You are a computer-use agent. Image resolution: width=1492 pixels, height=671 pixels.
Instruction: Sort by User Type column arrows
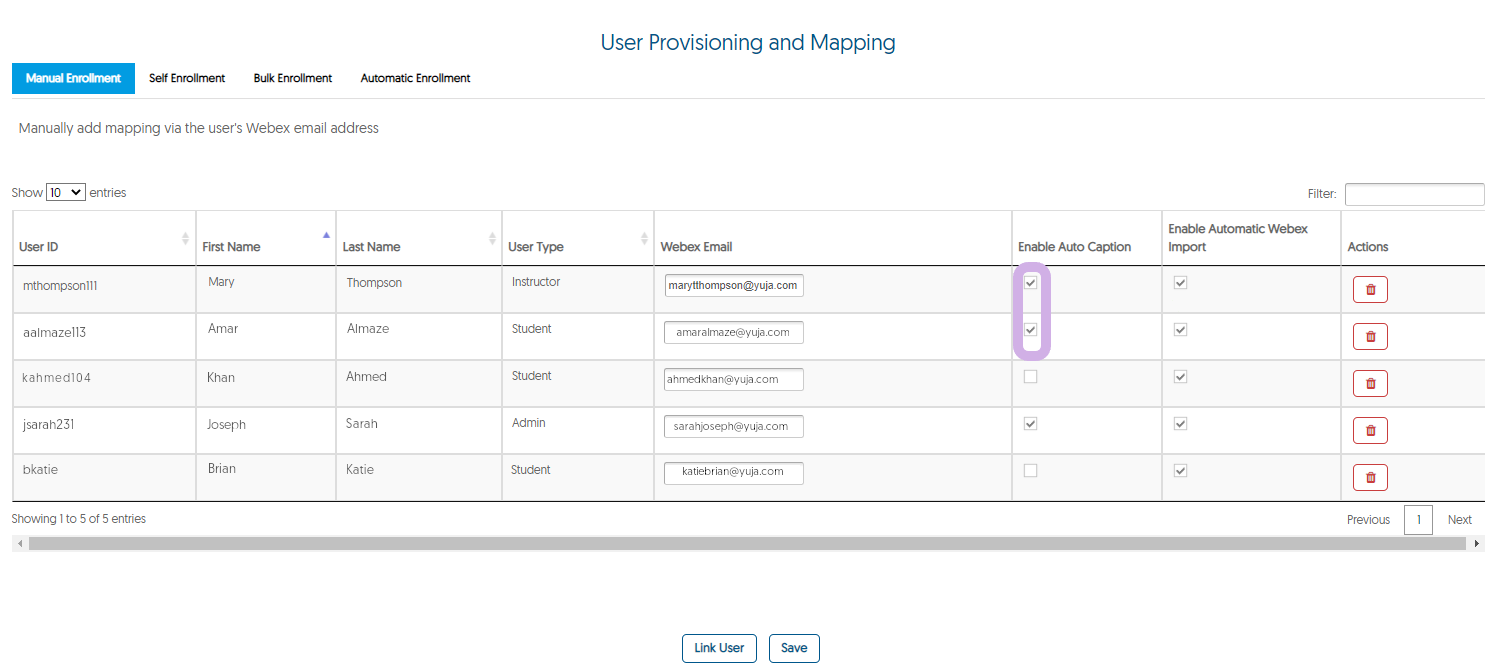click(x=644, y=239)
